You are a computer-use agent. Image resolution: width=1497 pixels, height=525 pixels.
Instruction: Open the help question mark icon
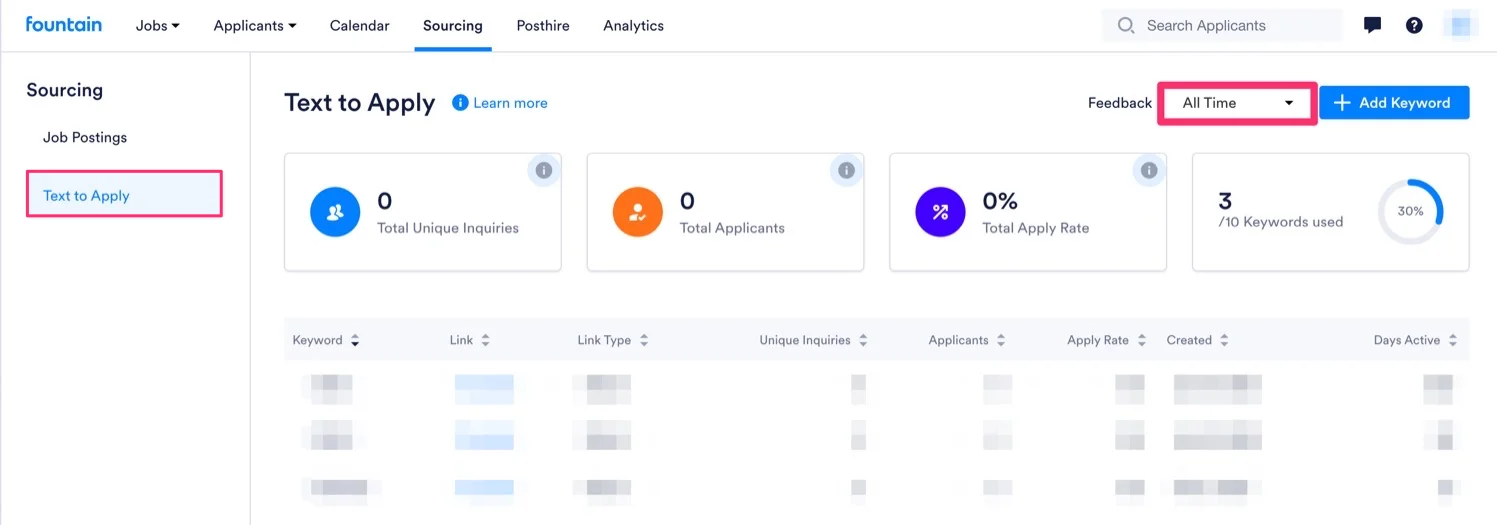pos(1414,25)
